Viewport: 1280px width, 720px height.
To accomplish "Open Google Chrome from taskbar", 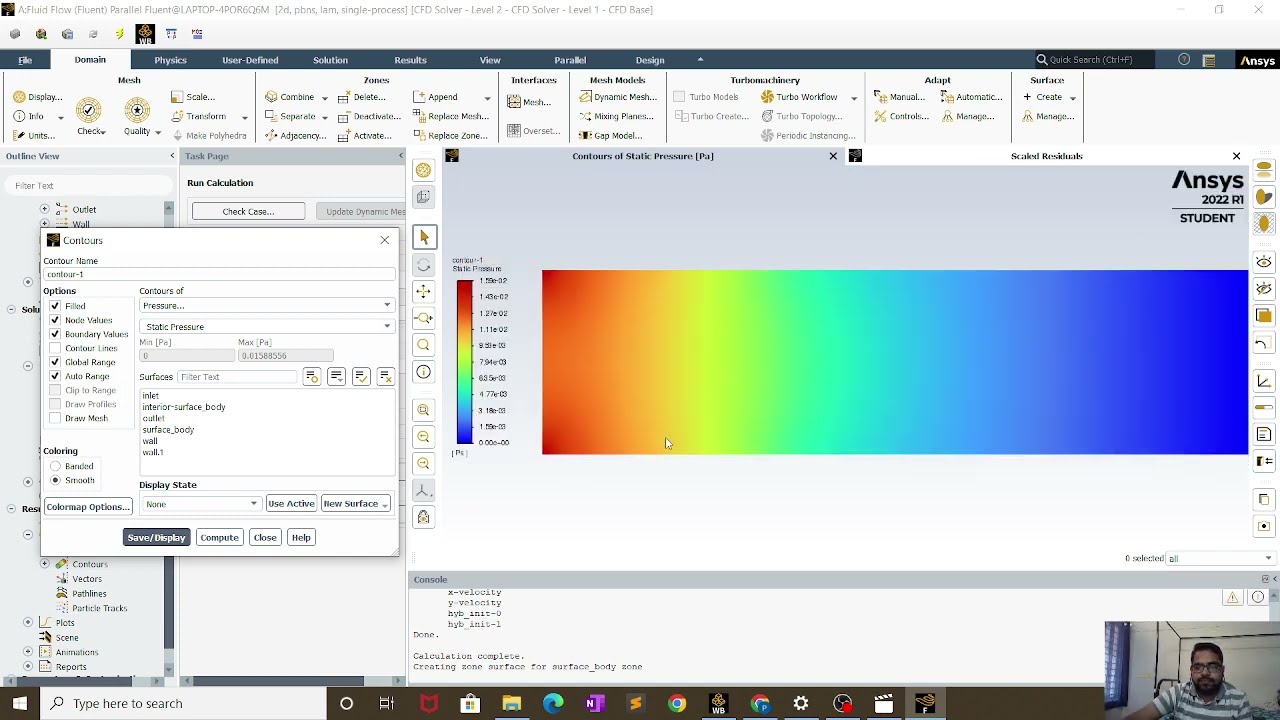I will (677, 704).
